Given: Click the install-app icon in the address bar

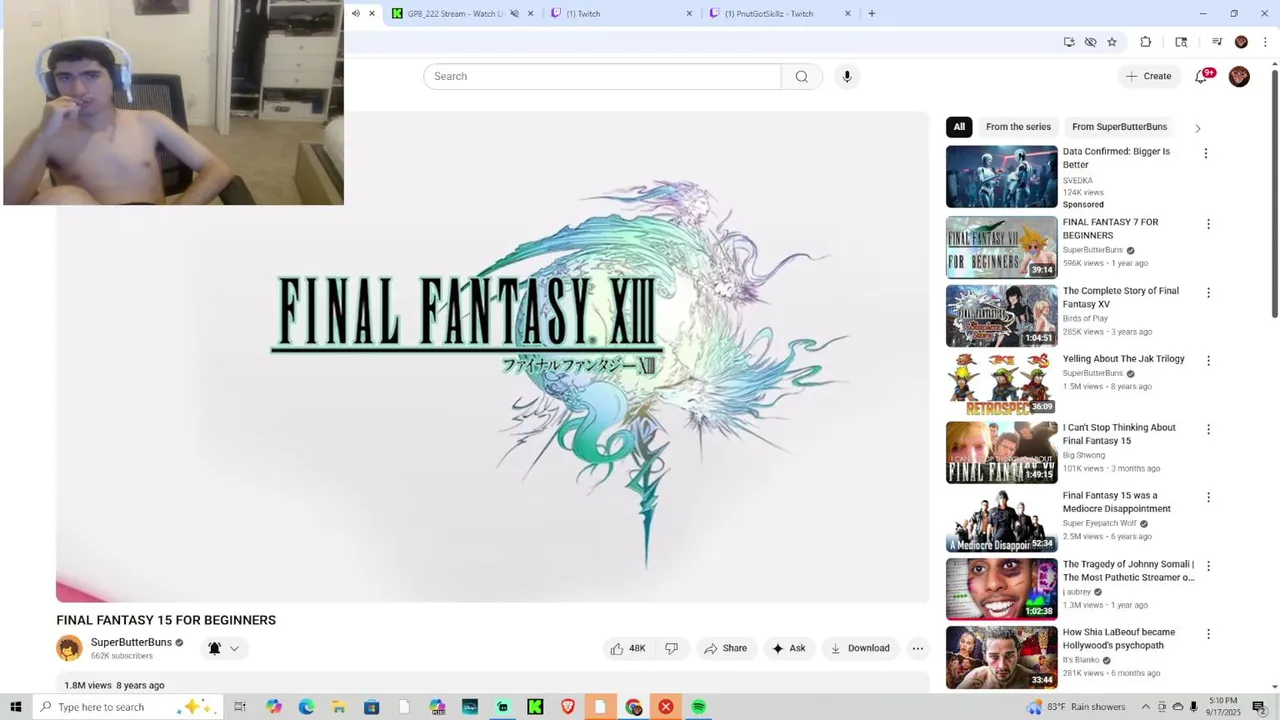Looking at the screenshot, I should pyautogui.click(x=1069, y=42).
